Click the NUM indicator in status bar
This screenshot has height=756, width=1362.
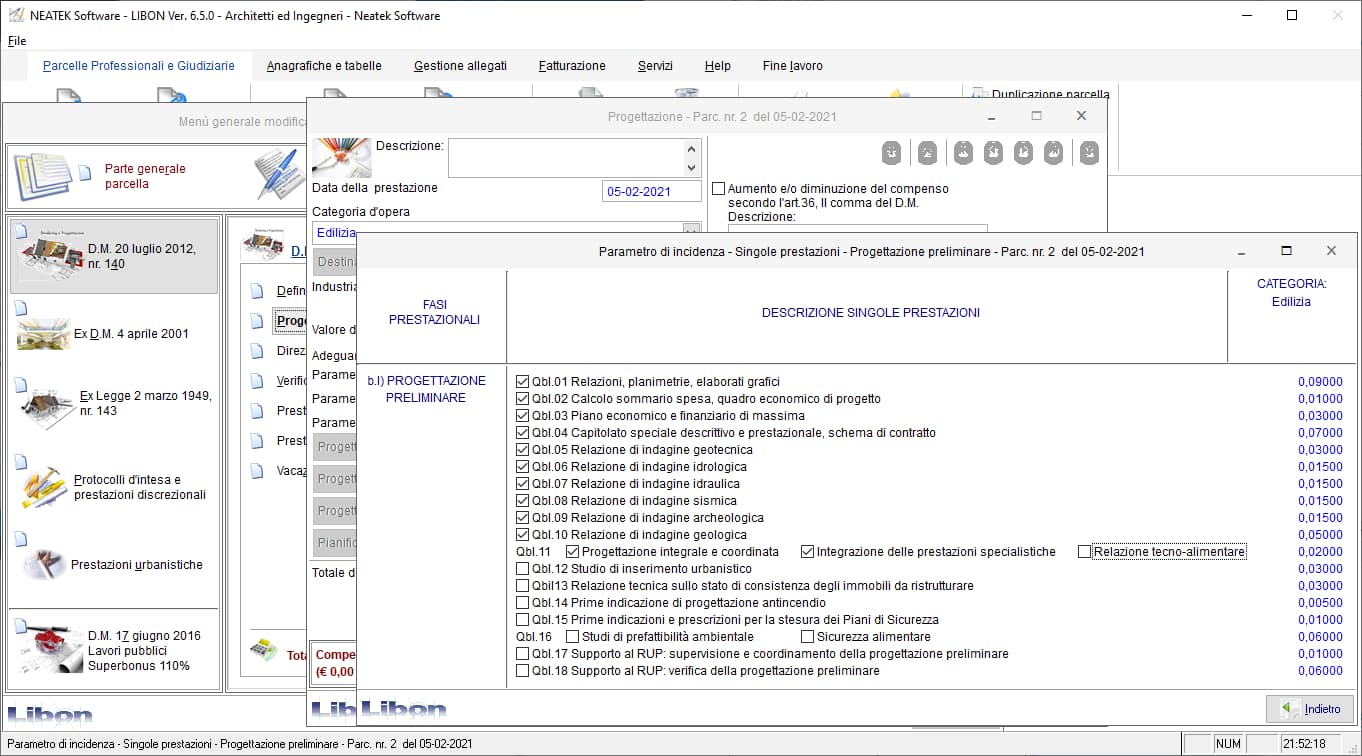(1228, 744)
